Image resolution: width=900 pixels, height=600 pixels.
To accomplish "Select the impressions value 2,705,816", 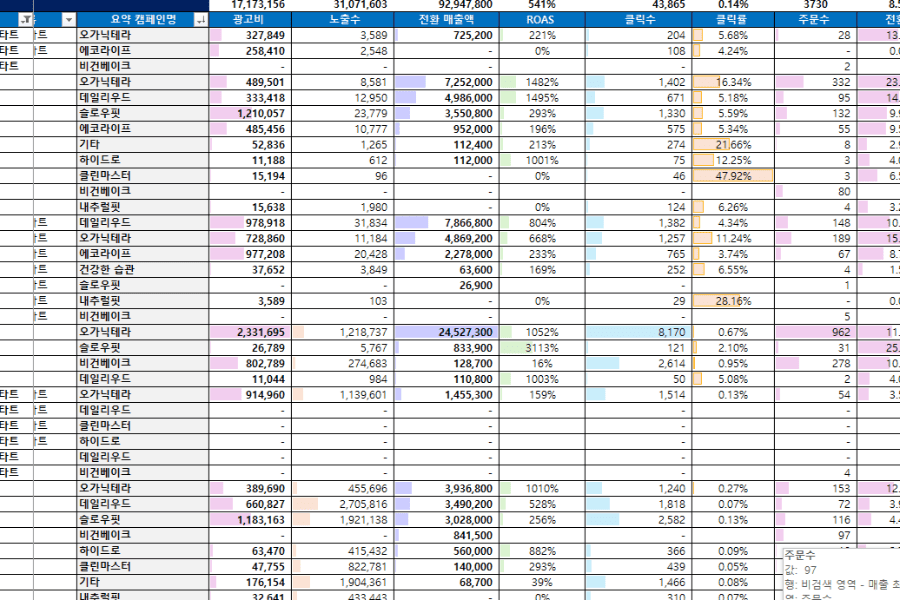I will tap(343, 504).
